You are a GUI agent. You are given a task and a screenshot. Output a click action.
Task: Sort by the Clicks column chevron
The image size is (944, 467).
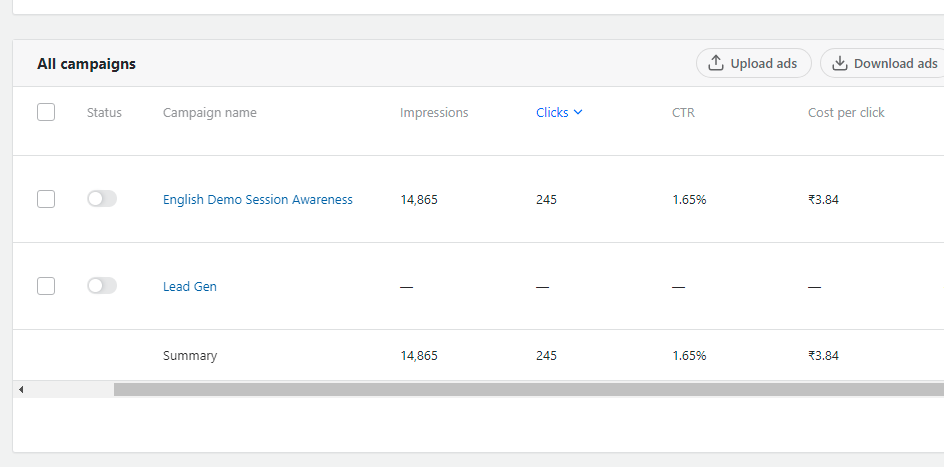click(x=578, y=113)
